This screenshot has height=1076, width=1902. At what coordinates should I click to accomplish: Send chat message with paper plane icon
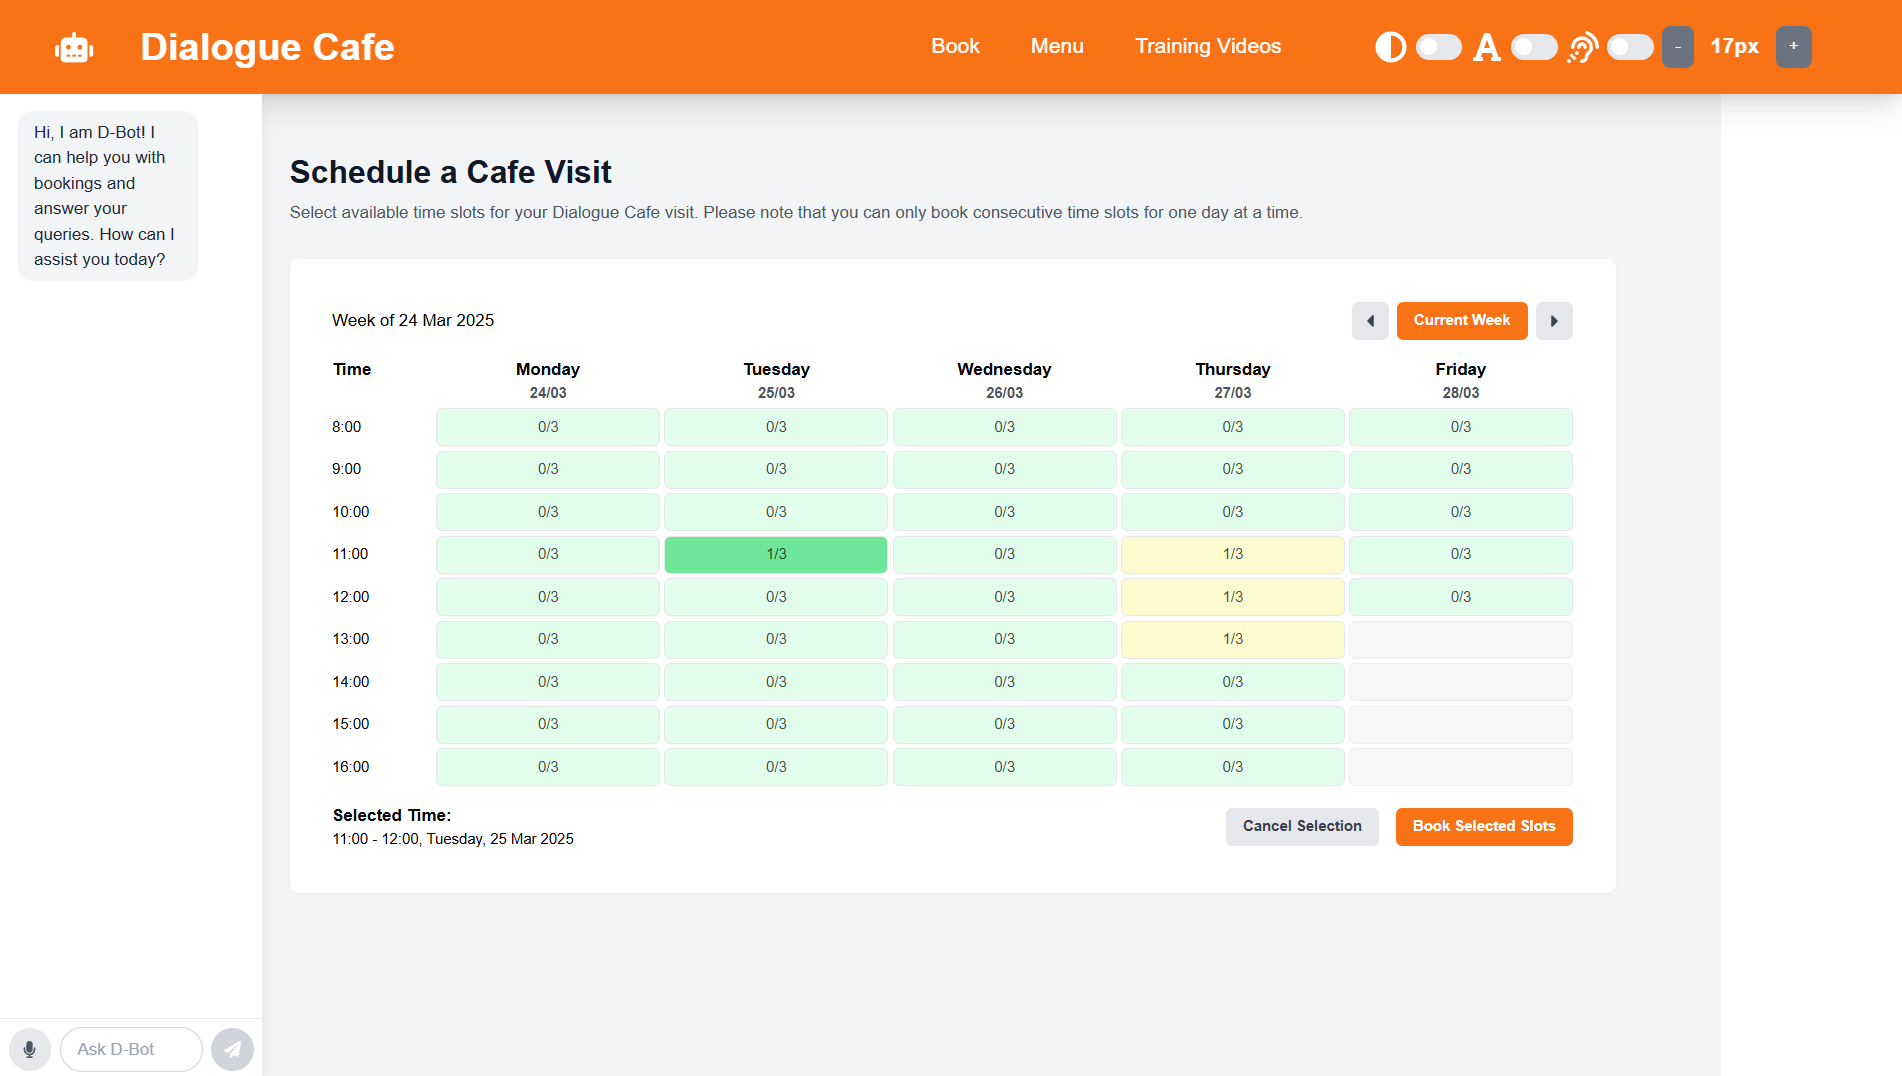[232, 1049]
